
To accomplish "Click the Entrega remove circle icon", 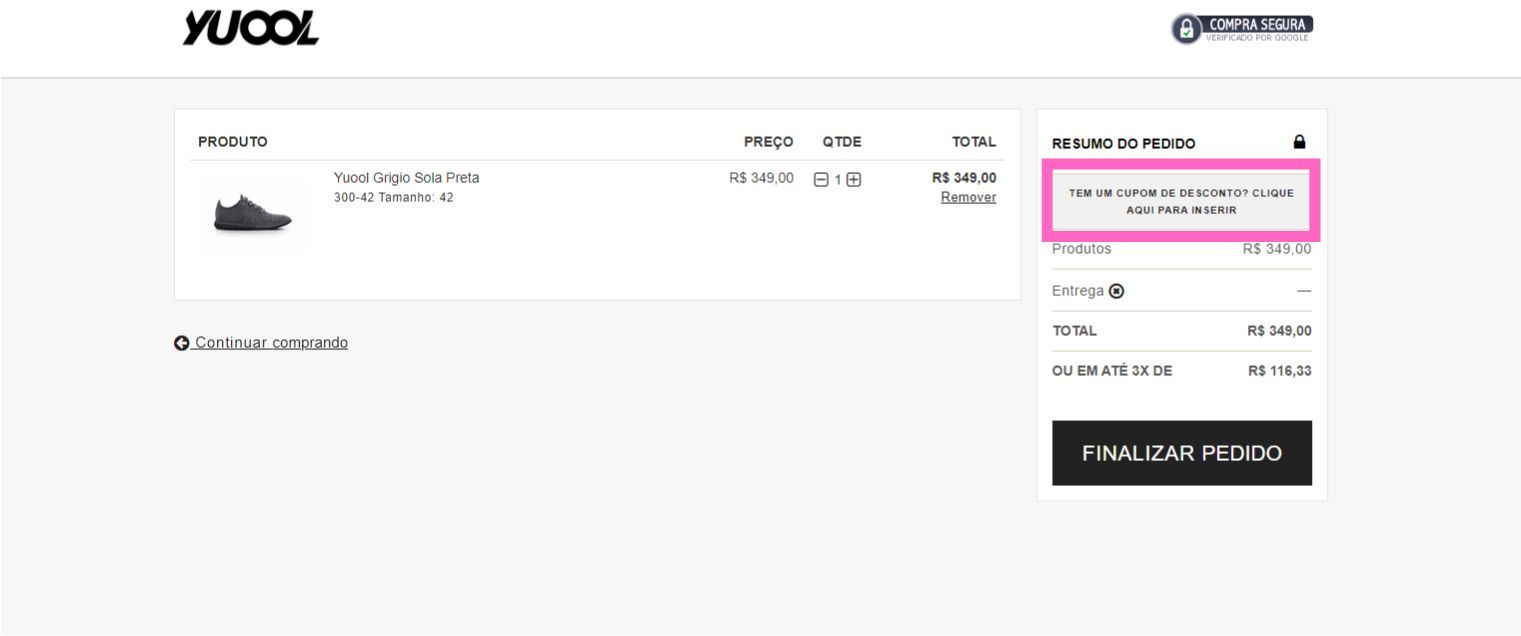I will (1117, 291).
